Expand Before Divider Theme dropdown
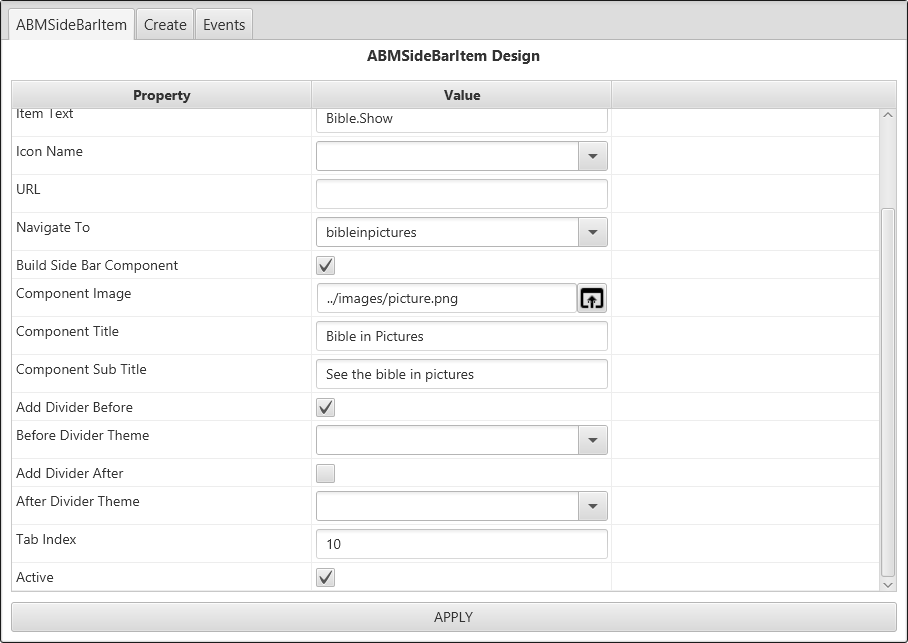The width and height of the screenshot is (908, 643). click(592, 440)
